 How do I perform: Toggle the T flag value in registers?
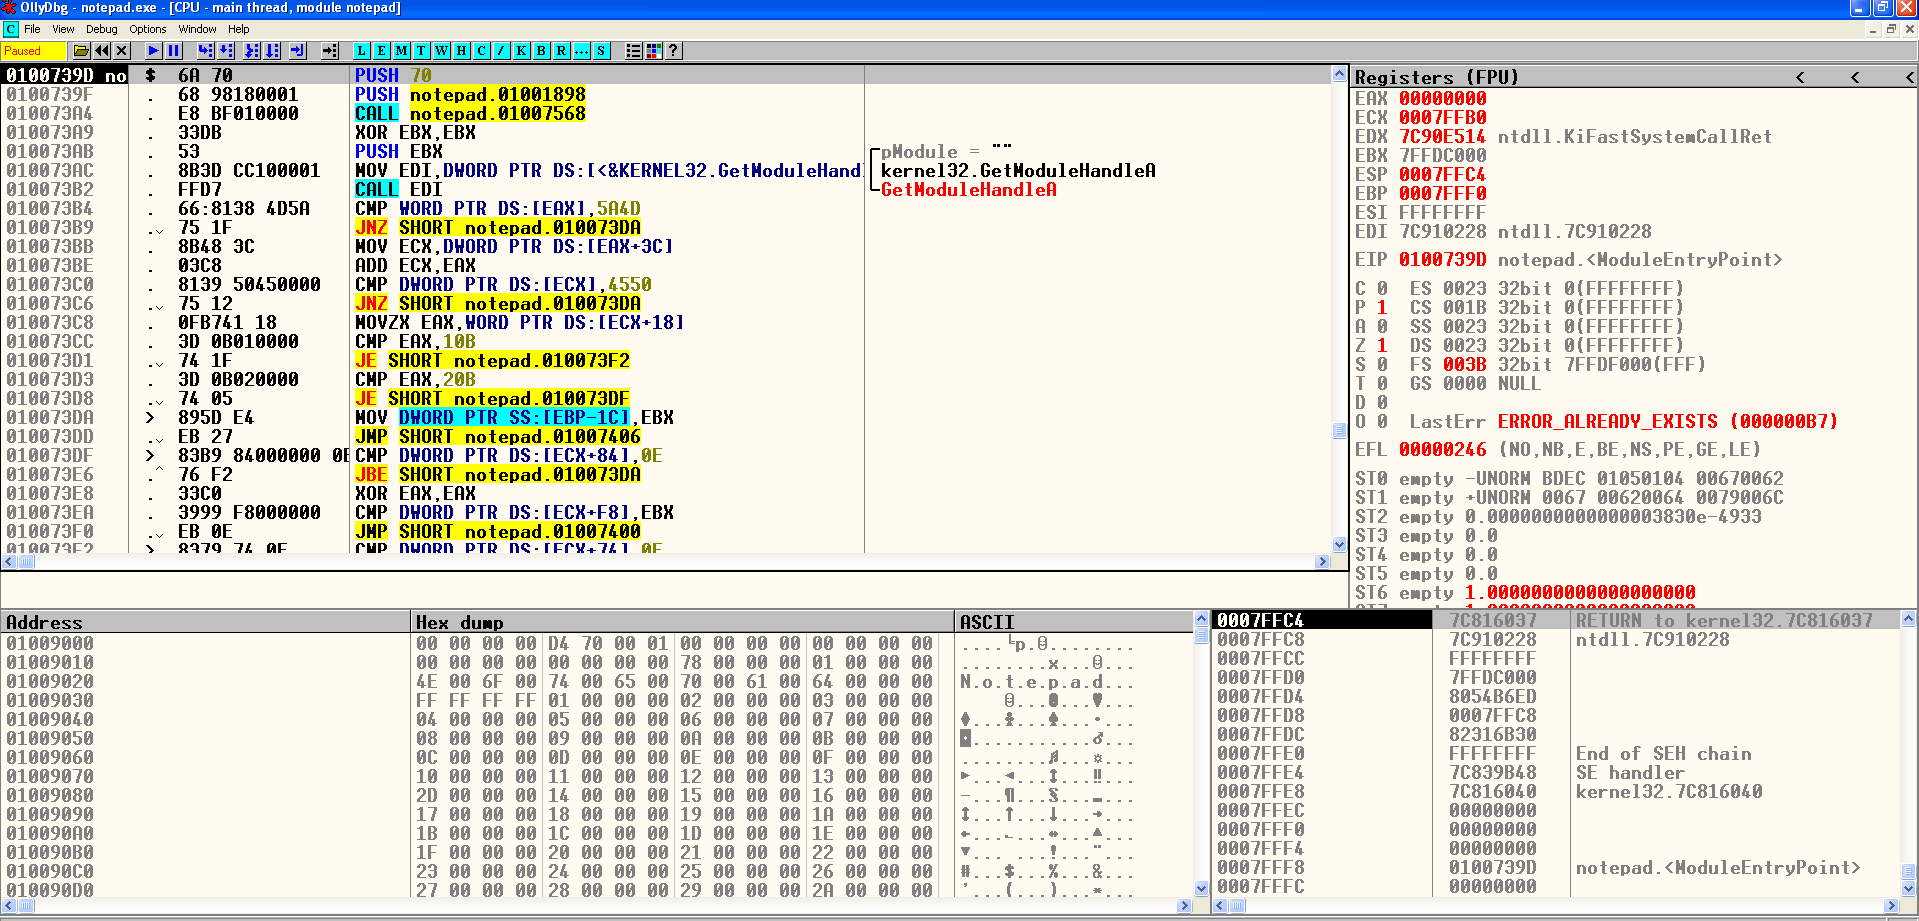click(x=1382, y=383)
